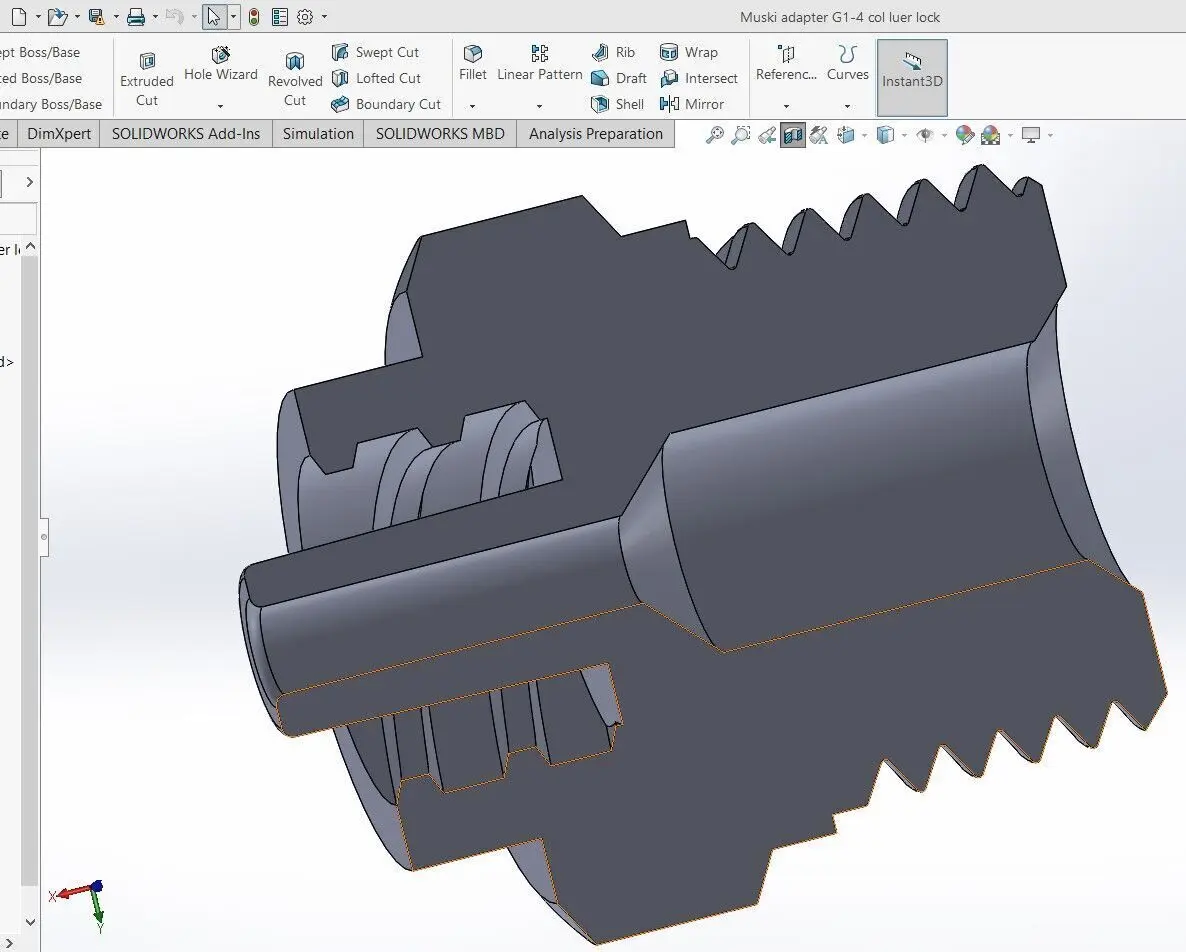Launch the Hole Wizard tool

point(221,65)
